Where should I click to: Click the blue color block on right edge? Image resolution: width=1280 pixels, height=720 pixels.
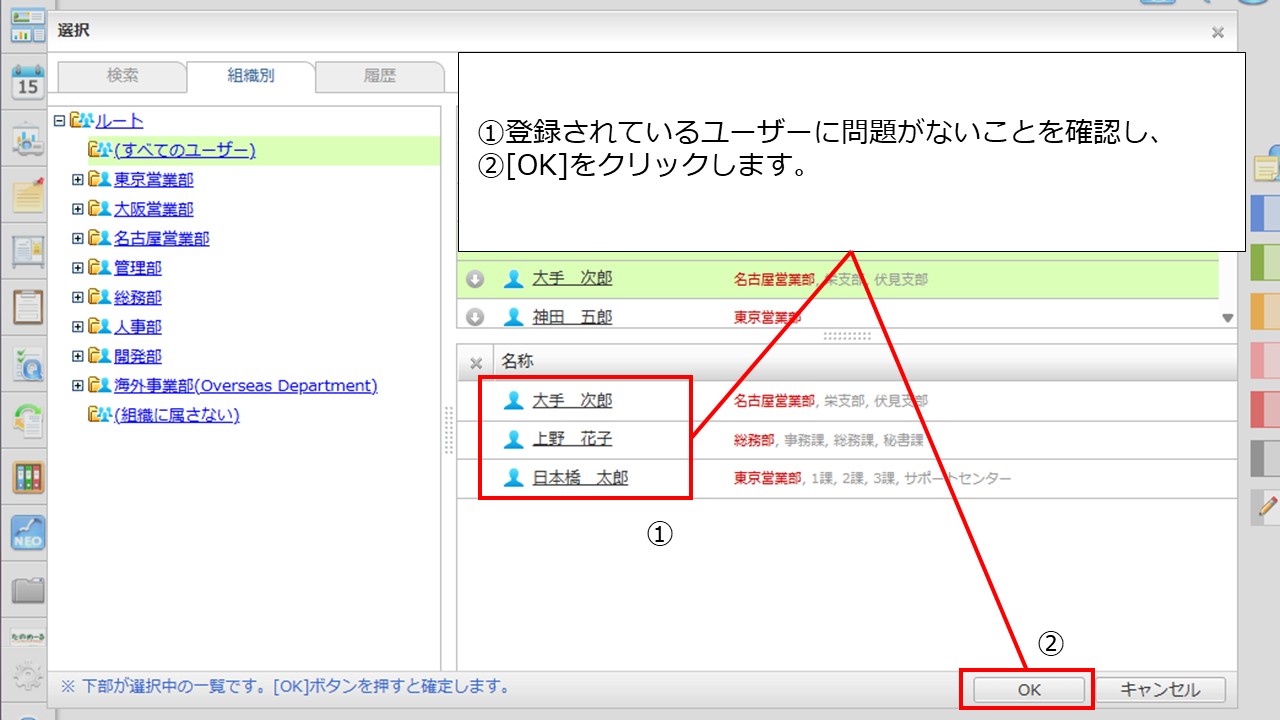click(x=1265, y=214)
